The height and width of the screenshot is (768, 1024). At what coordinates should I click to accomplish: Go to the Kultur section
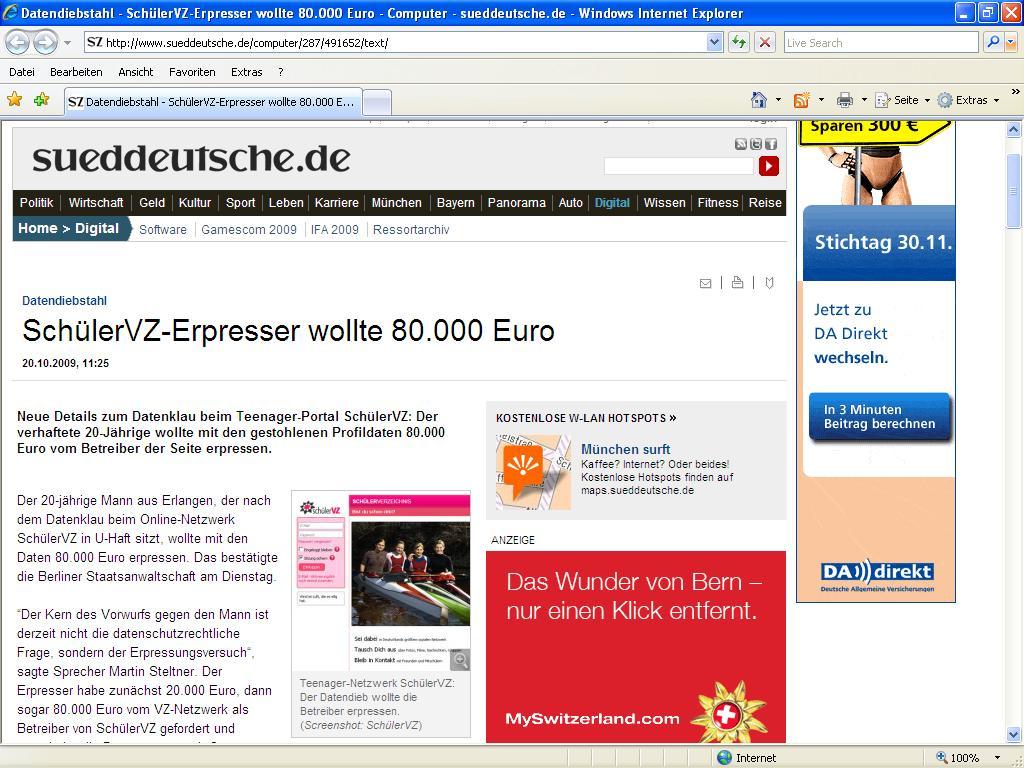pyautogui.click(x=195, y=202)
